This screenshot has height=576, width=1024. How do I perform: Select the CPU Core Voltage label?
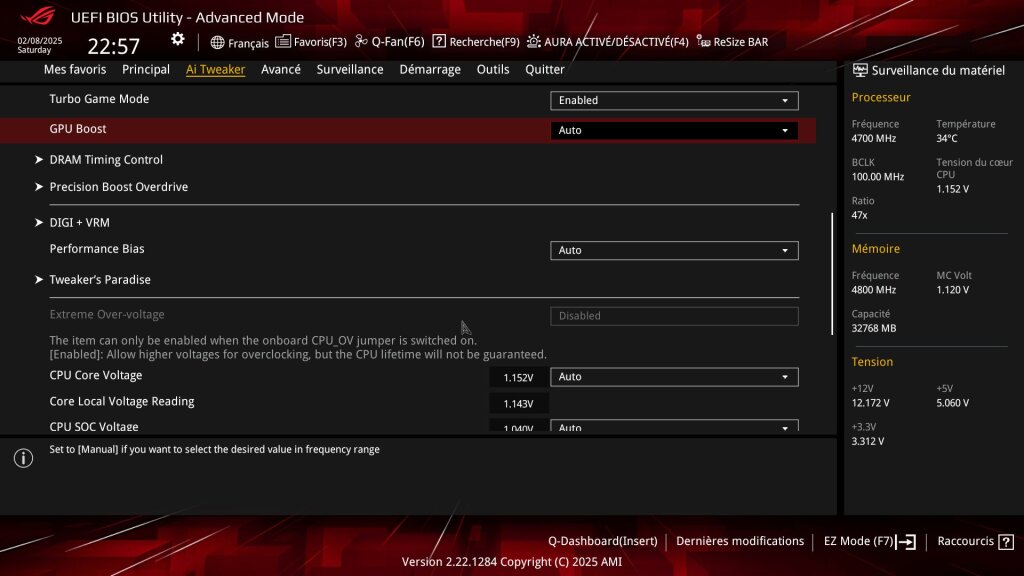96,376
